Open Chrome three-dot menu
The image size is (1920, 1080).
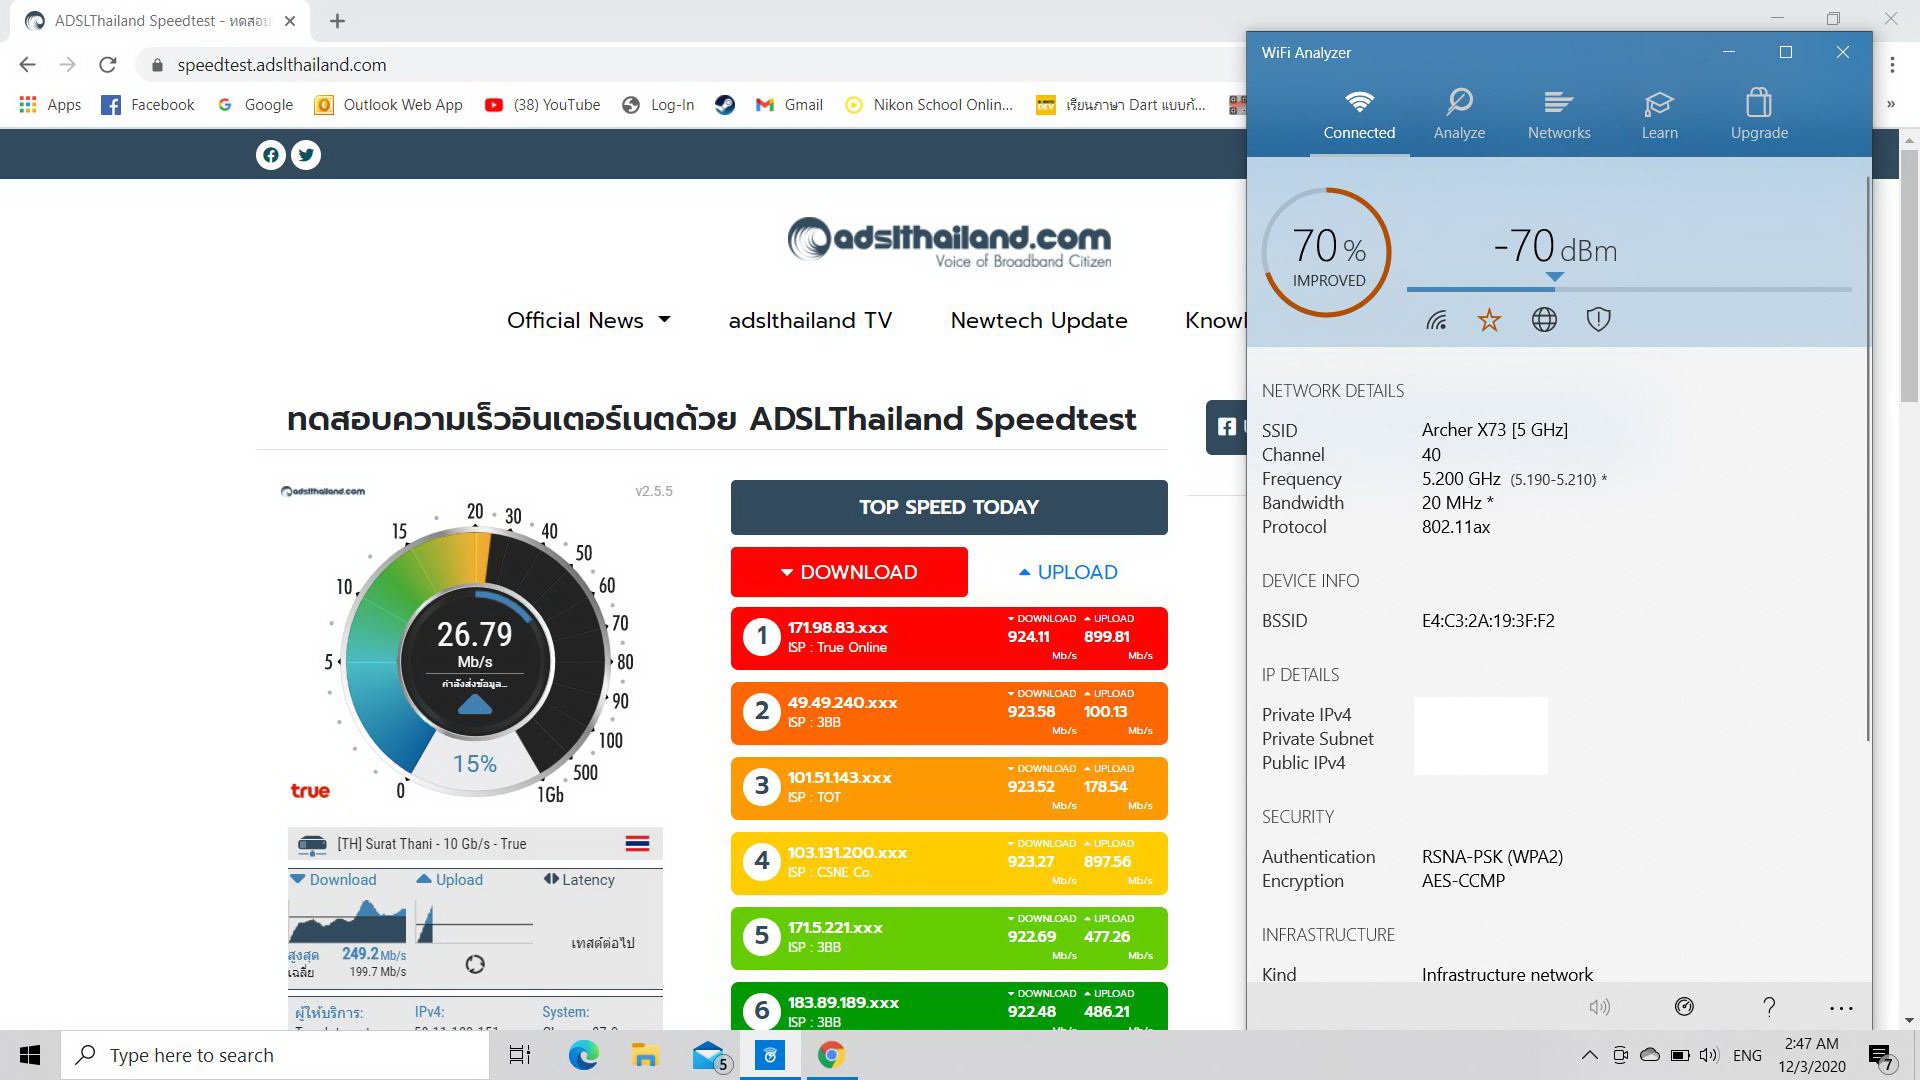point(1892,65)
